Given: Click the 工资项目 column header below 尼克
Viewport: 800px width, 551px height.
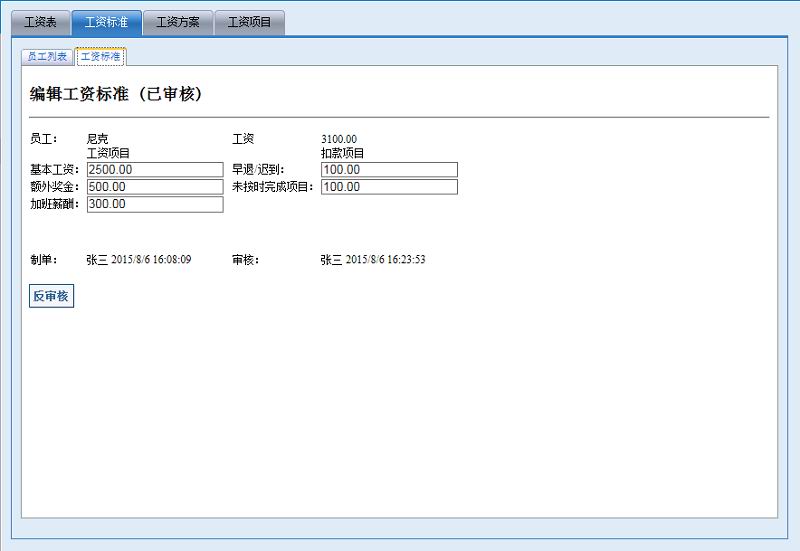Looking at the screenshot, I should coord(108,153).
